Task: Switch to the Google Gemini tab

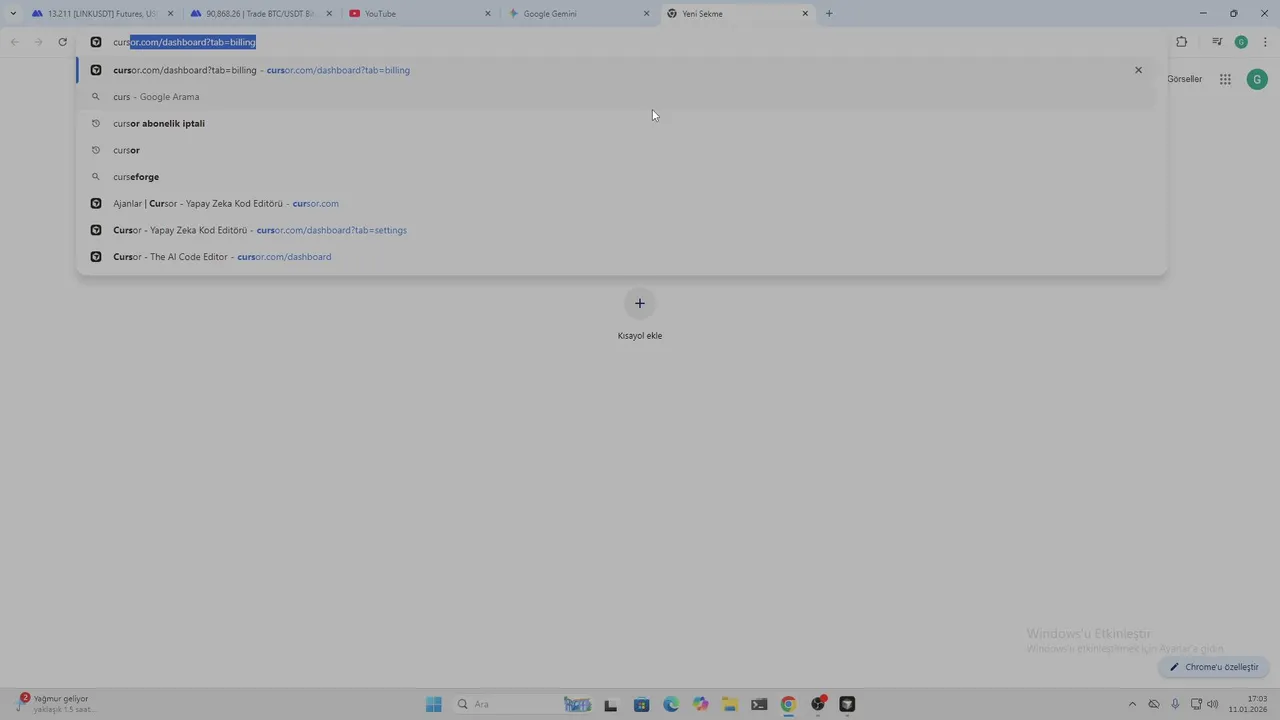Action: coord(579,13)
